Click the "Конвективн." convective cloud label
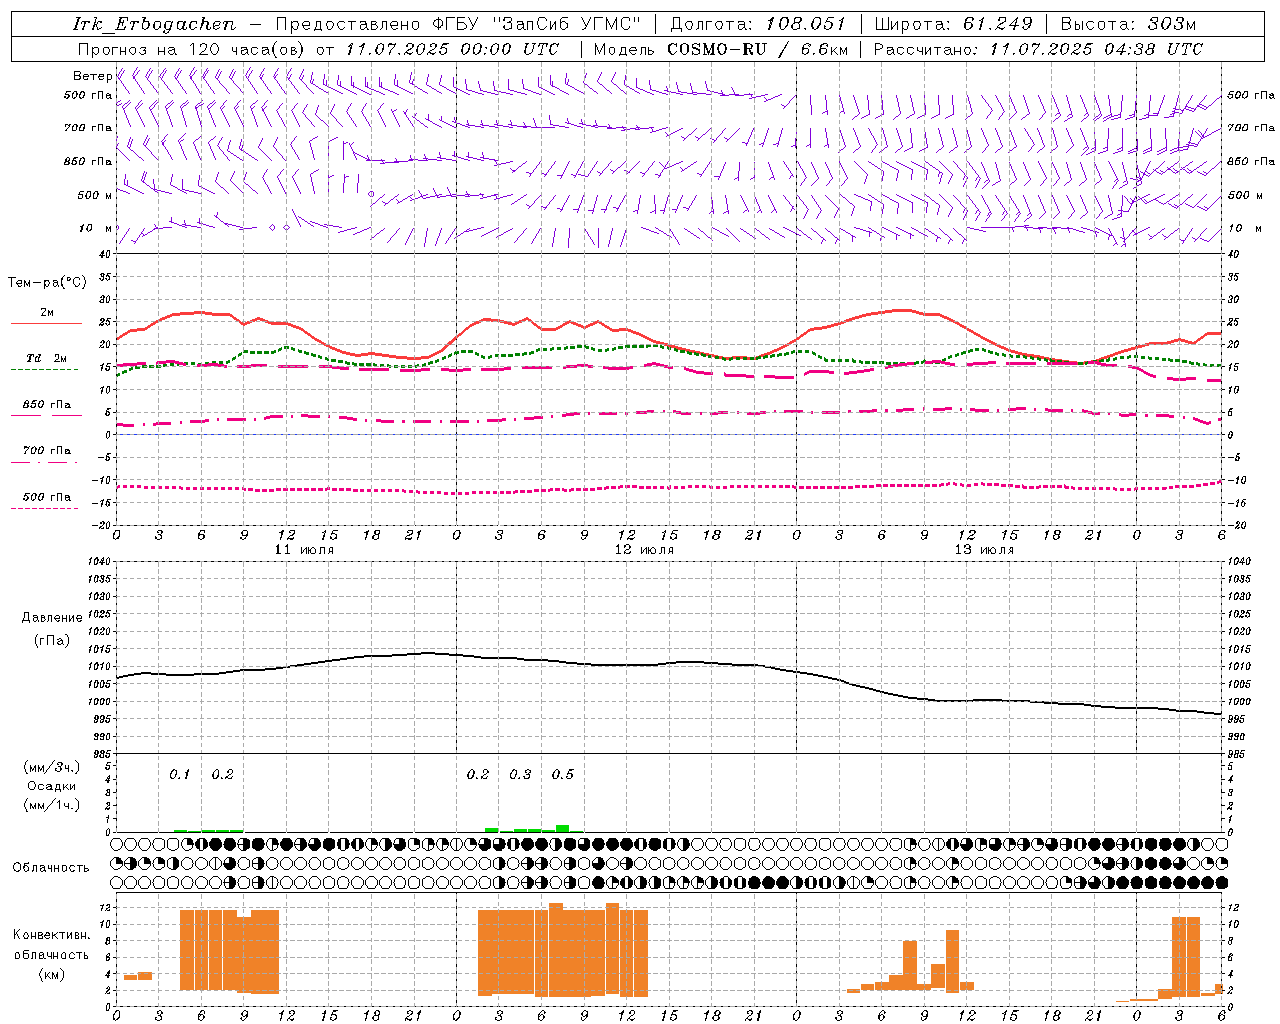This screenshot has width=1280, height=1024. click(x=51, y=935)
